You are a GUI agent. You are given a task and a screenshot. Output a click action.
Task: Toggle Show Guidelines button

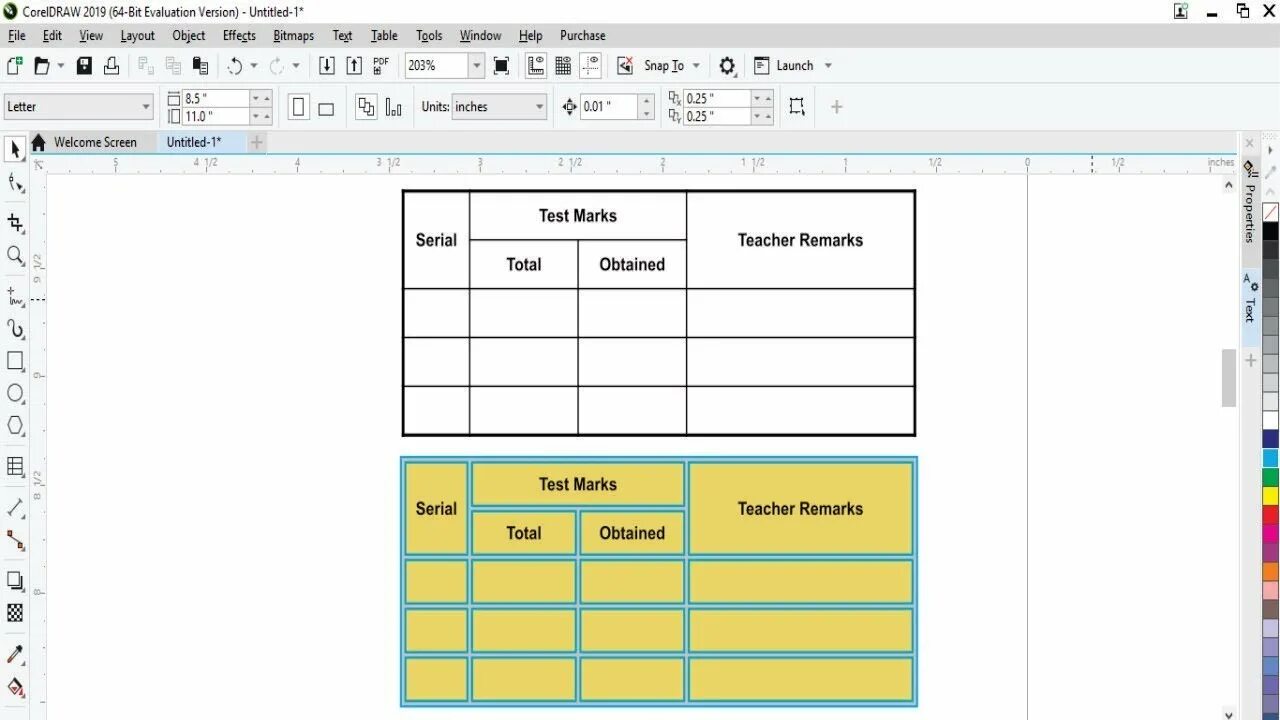591,66
